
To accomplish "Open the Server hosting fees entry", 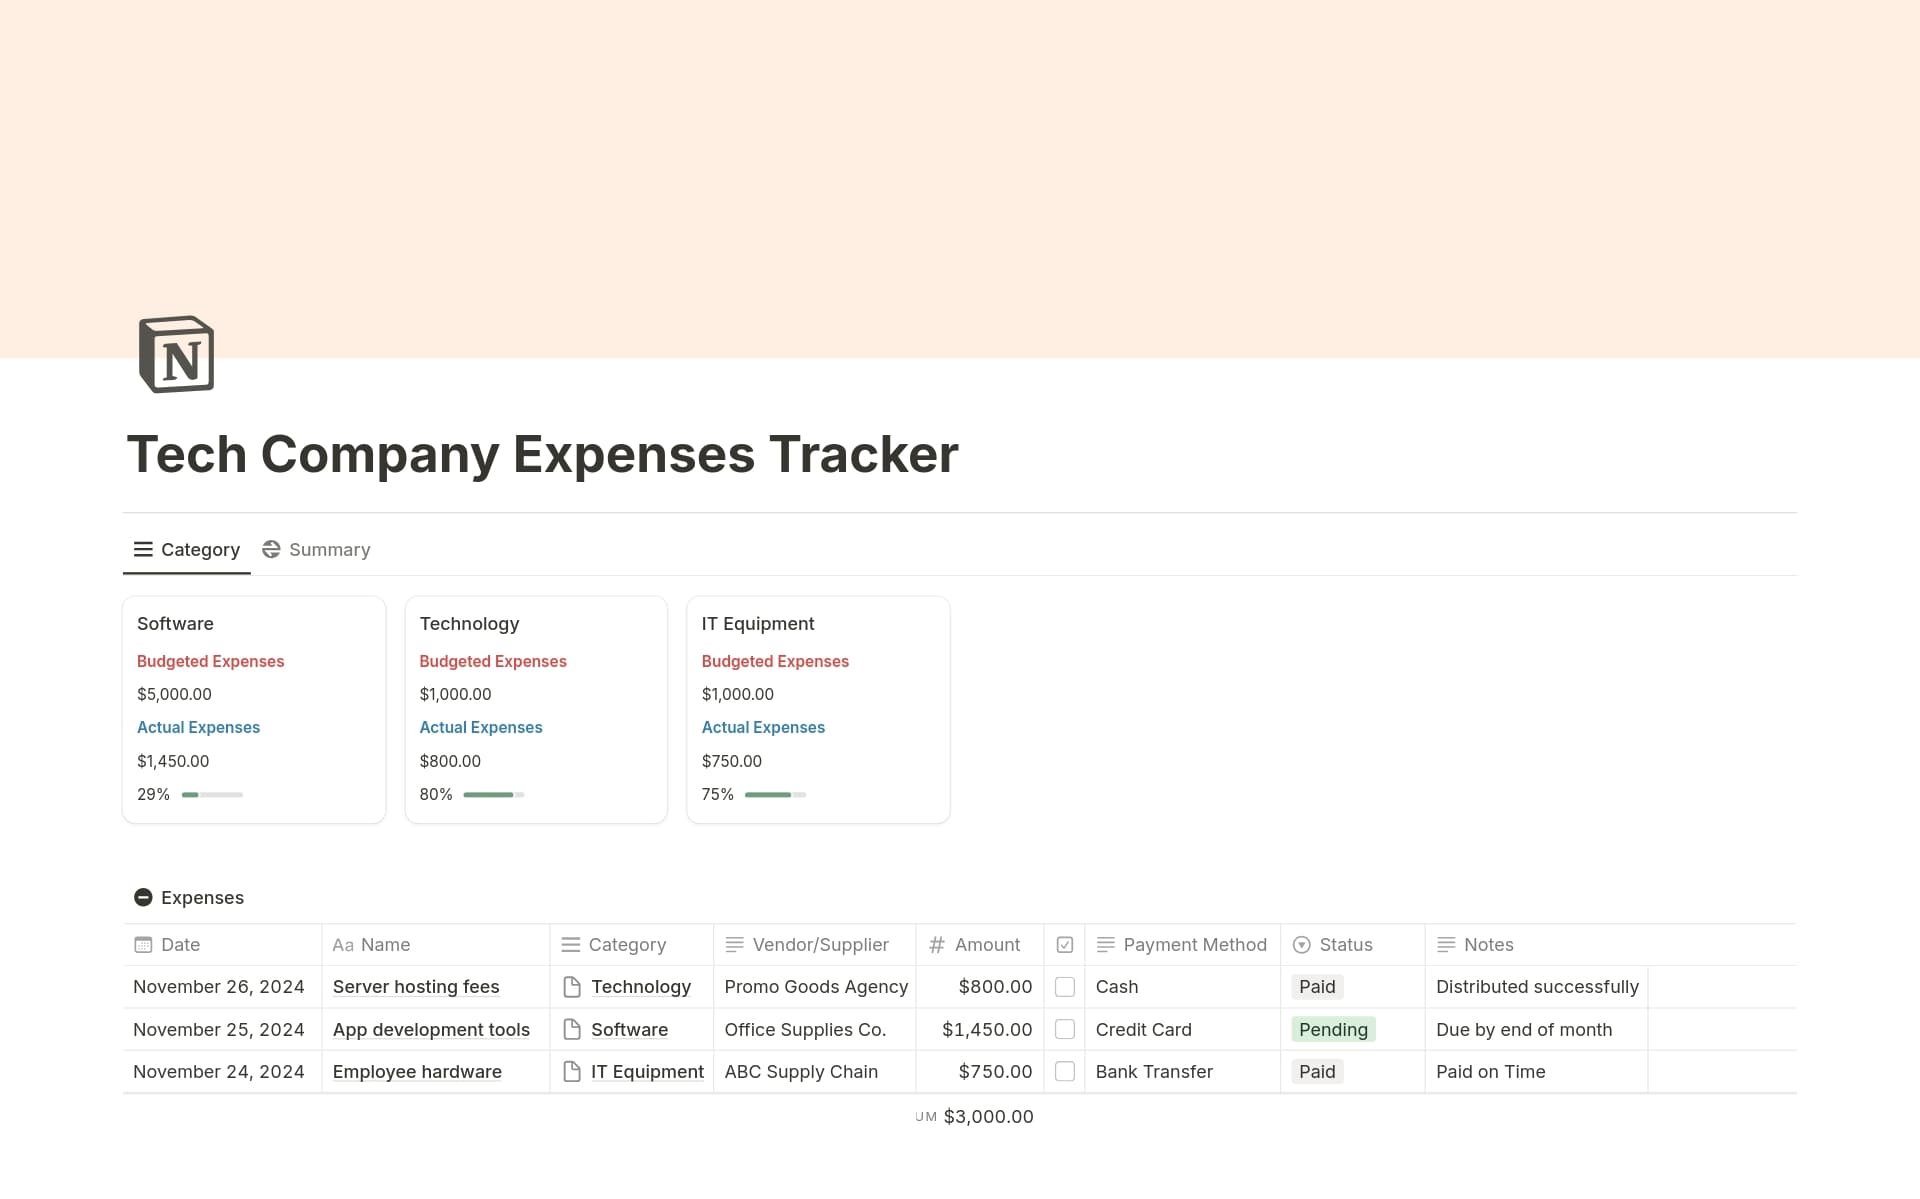I will (x=416, y=987).
